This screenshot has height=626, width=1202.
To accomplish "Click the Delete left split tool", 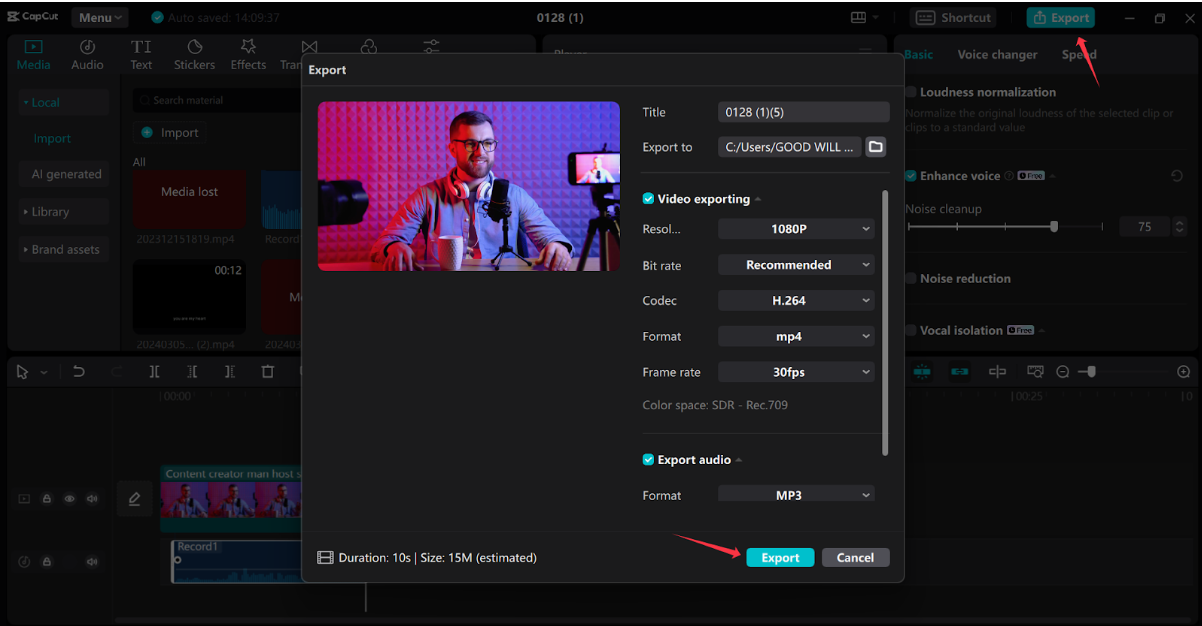I will [x=192, y=372].
